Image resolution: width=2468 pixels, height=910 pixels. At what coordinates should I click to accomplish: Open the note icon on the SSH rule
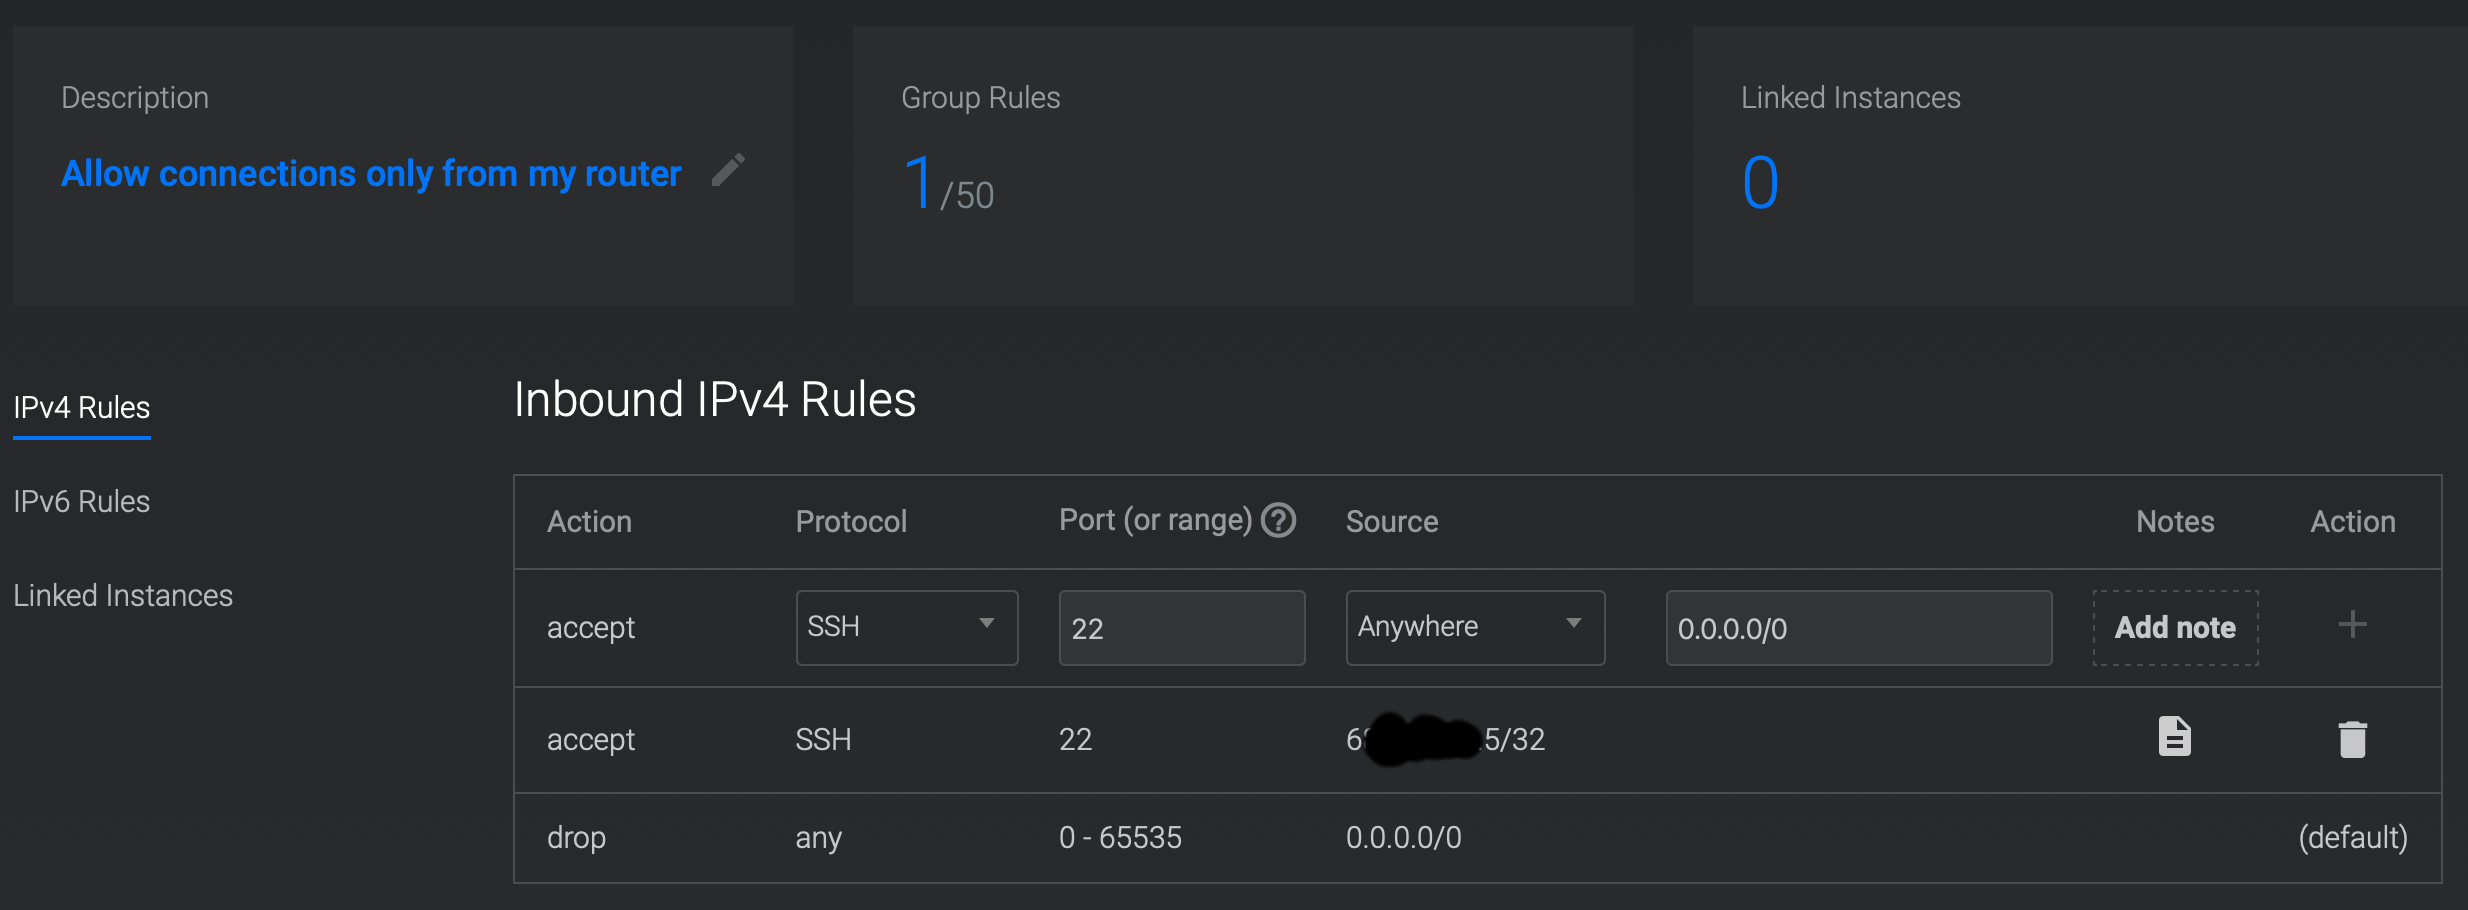pos(2174,737)
